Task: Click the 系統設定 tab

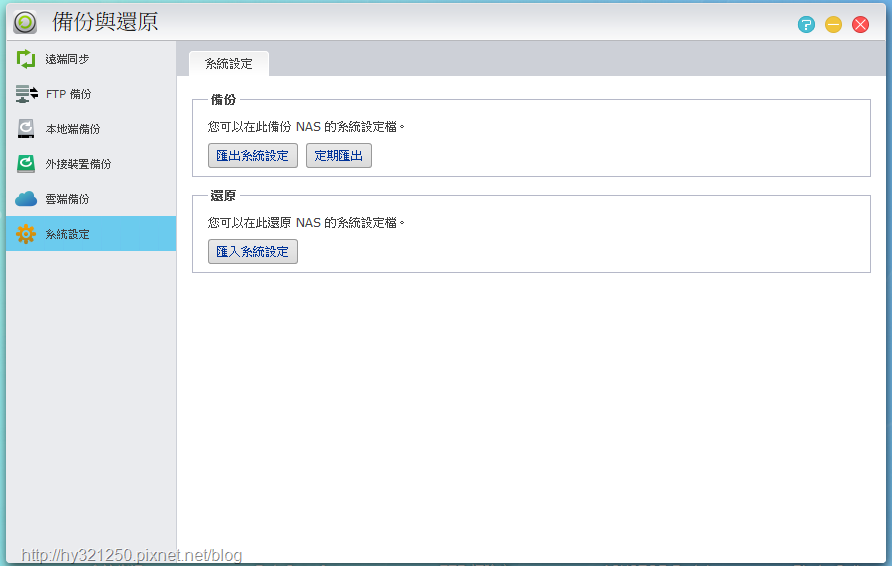Action: click(229, 64)
